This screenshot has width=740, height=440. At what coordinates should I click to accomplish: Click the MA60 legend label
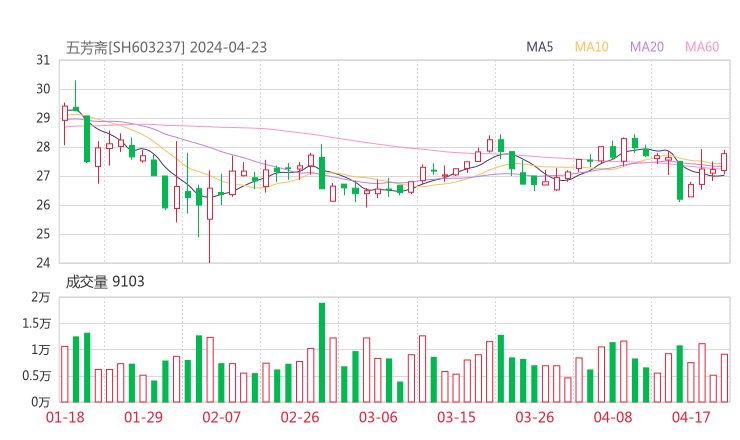(702, 47)
